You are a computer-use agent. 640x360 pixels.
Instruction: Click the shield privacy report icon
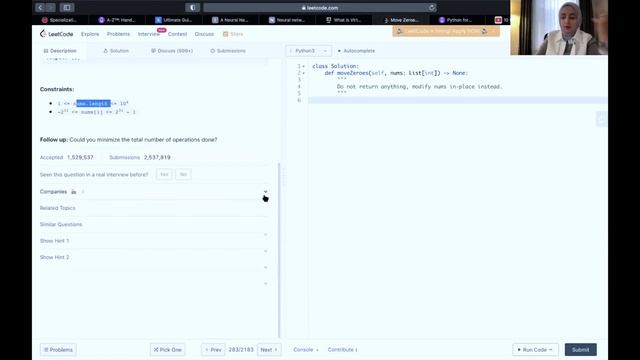(192, 7)
